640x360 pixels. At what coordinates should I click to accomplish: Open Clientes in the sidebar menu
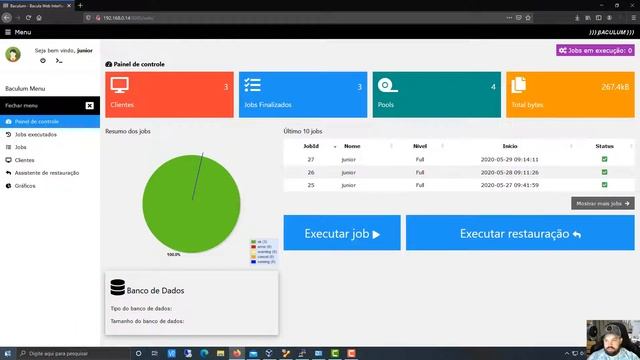pos(50,160)
